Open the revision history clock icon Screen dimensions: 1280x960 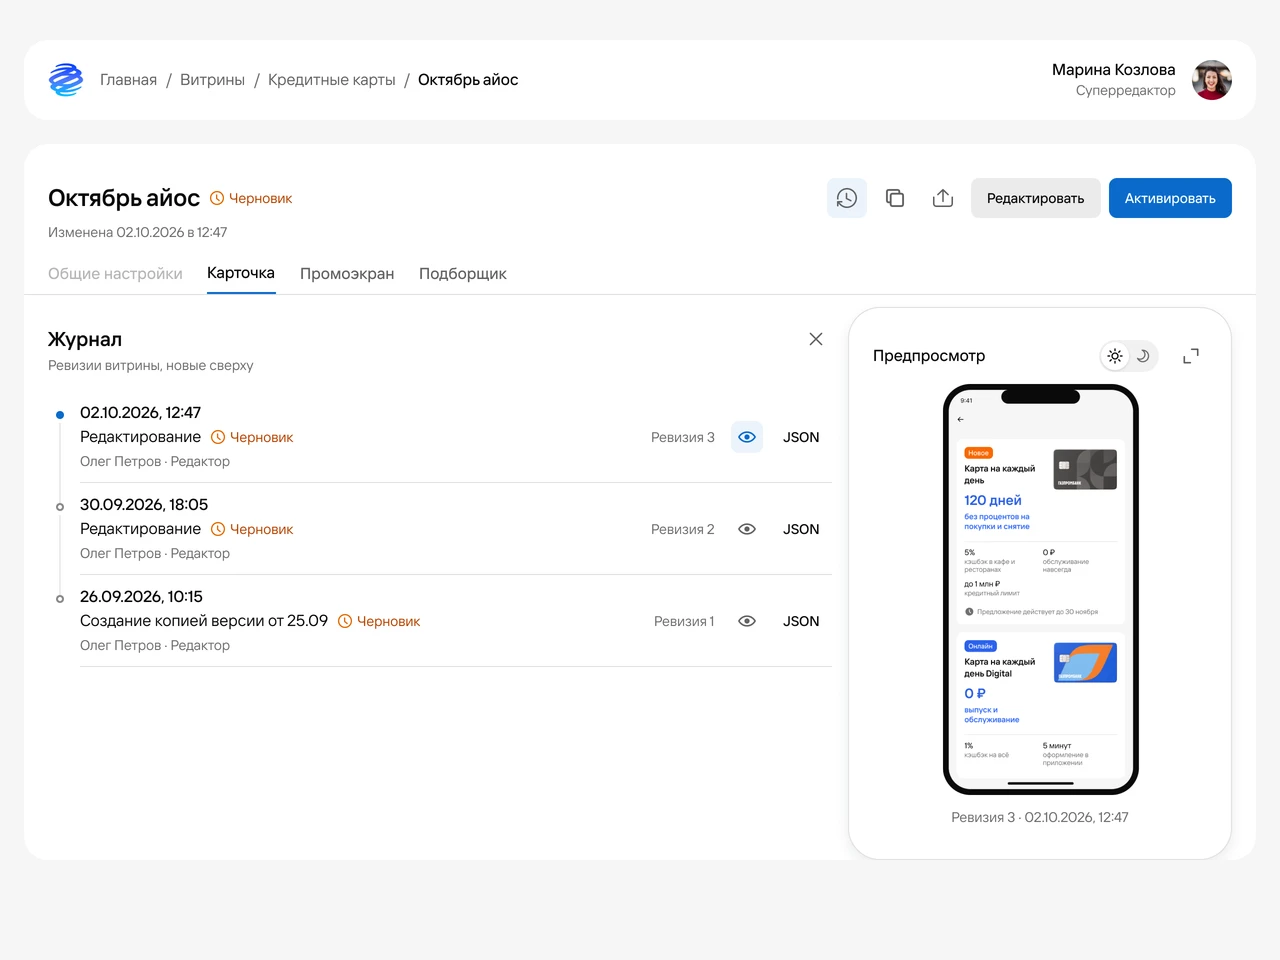(x=847, y=198)
